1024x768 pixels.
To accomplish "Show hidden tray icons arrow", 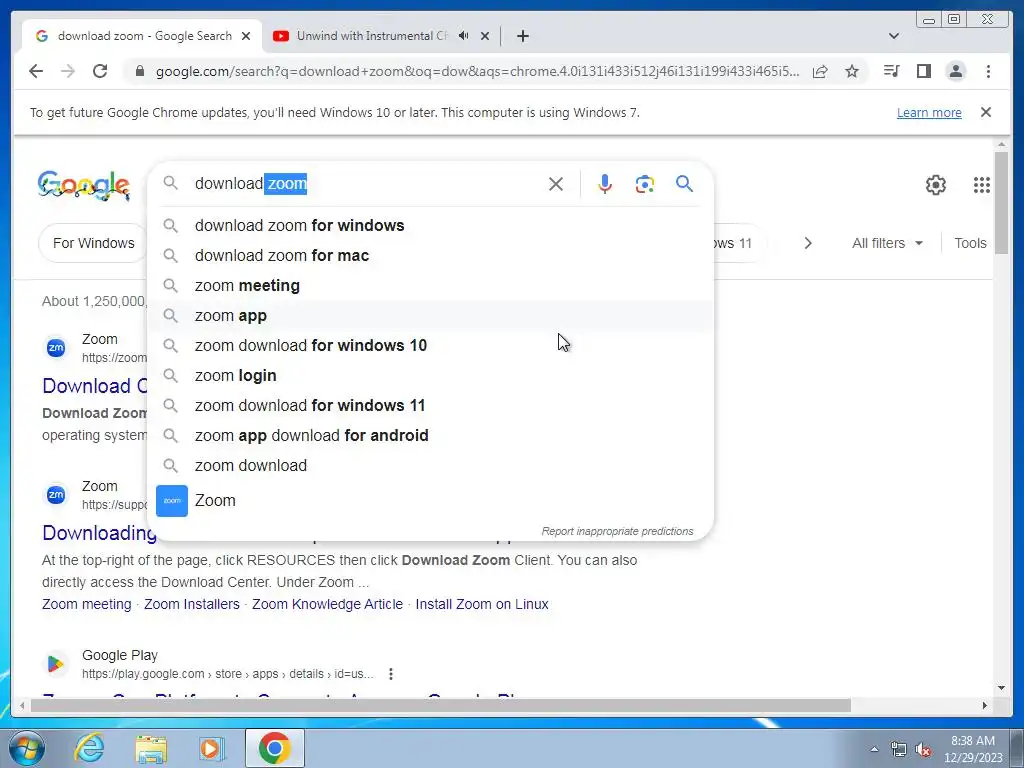I will click(874, 749).
